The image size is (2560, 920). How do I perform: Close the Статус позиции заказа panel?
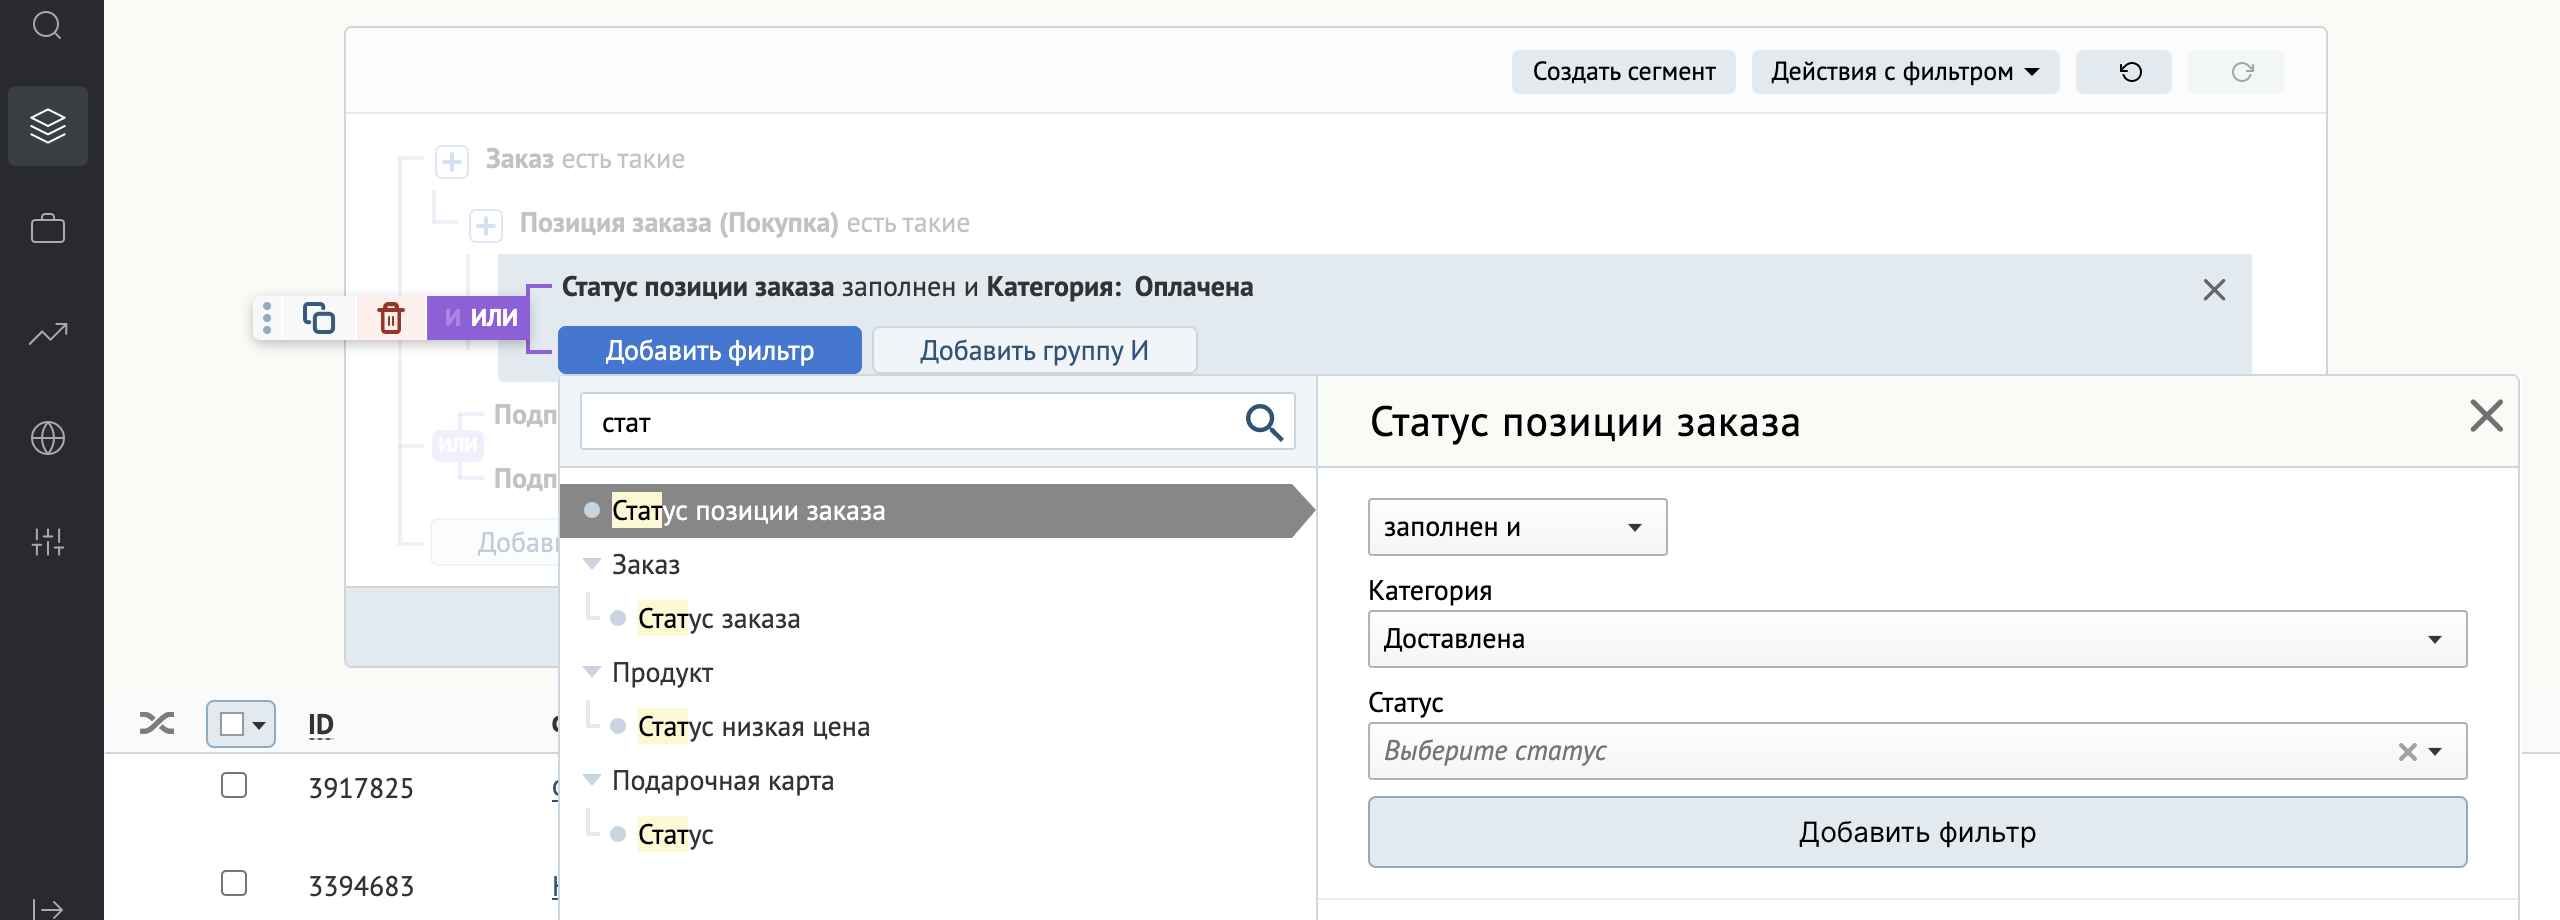2486,416
